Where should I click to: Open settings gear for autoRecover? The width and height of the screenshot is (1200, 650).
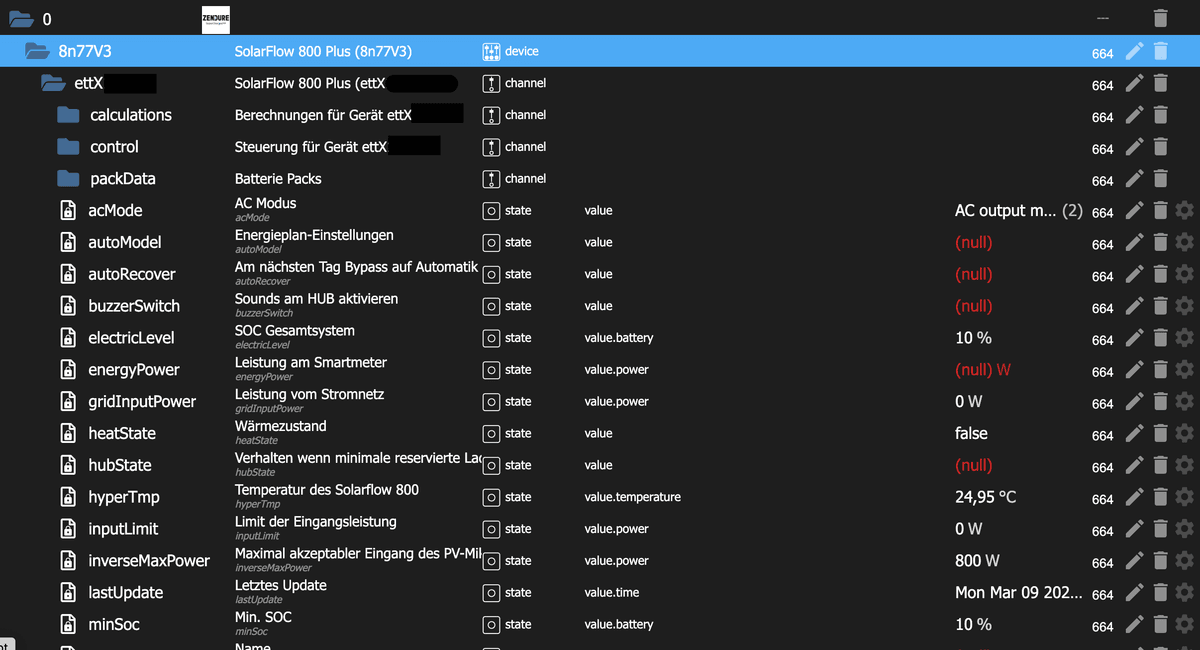1185,274
